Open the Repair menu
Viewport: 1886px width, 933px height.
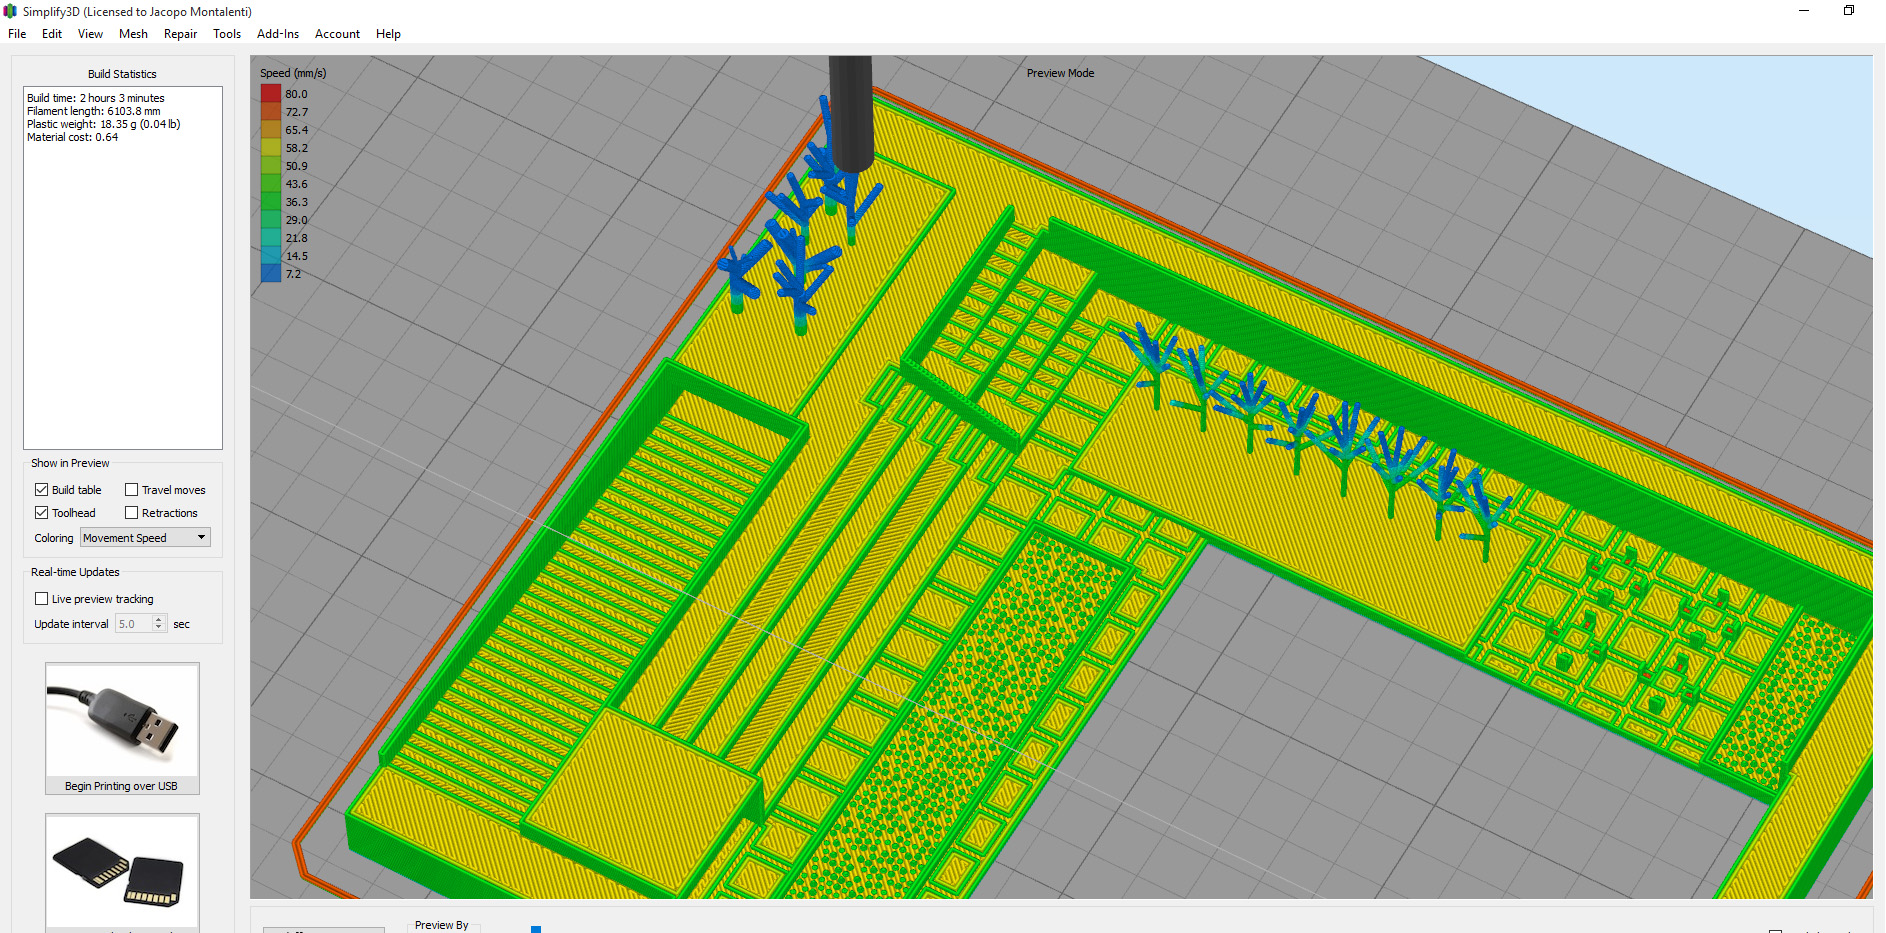180,34
